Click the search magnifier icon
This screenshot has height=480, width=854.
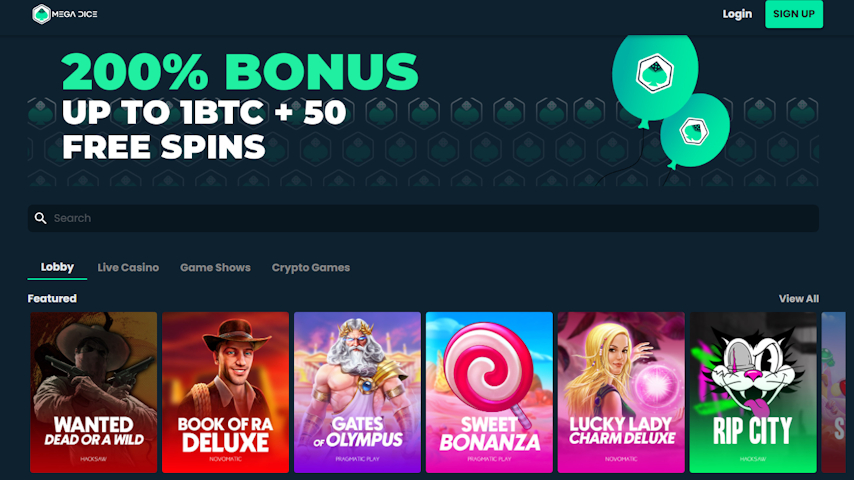point(40,218)
